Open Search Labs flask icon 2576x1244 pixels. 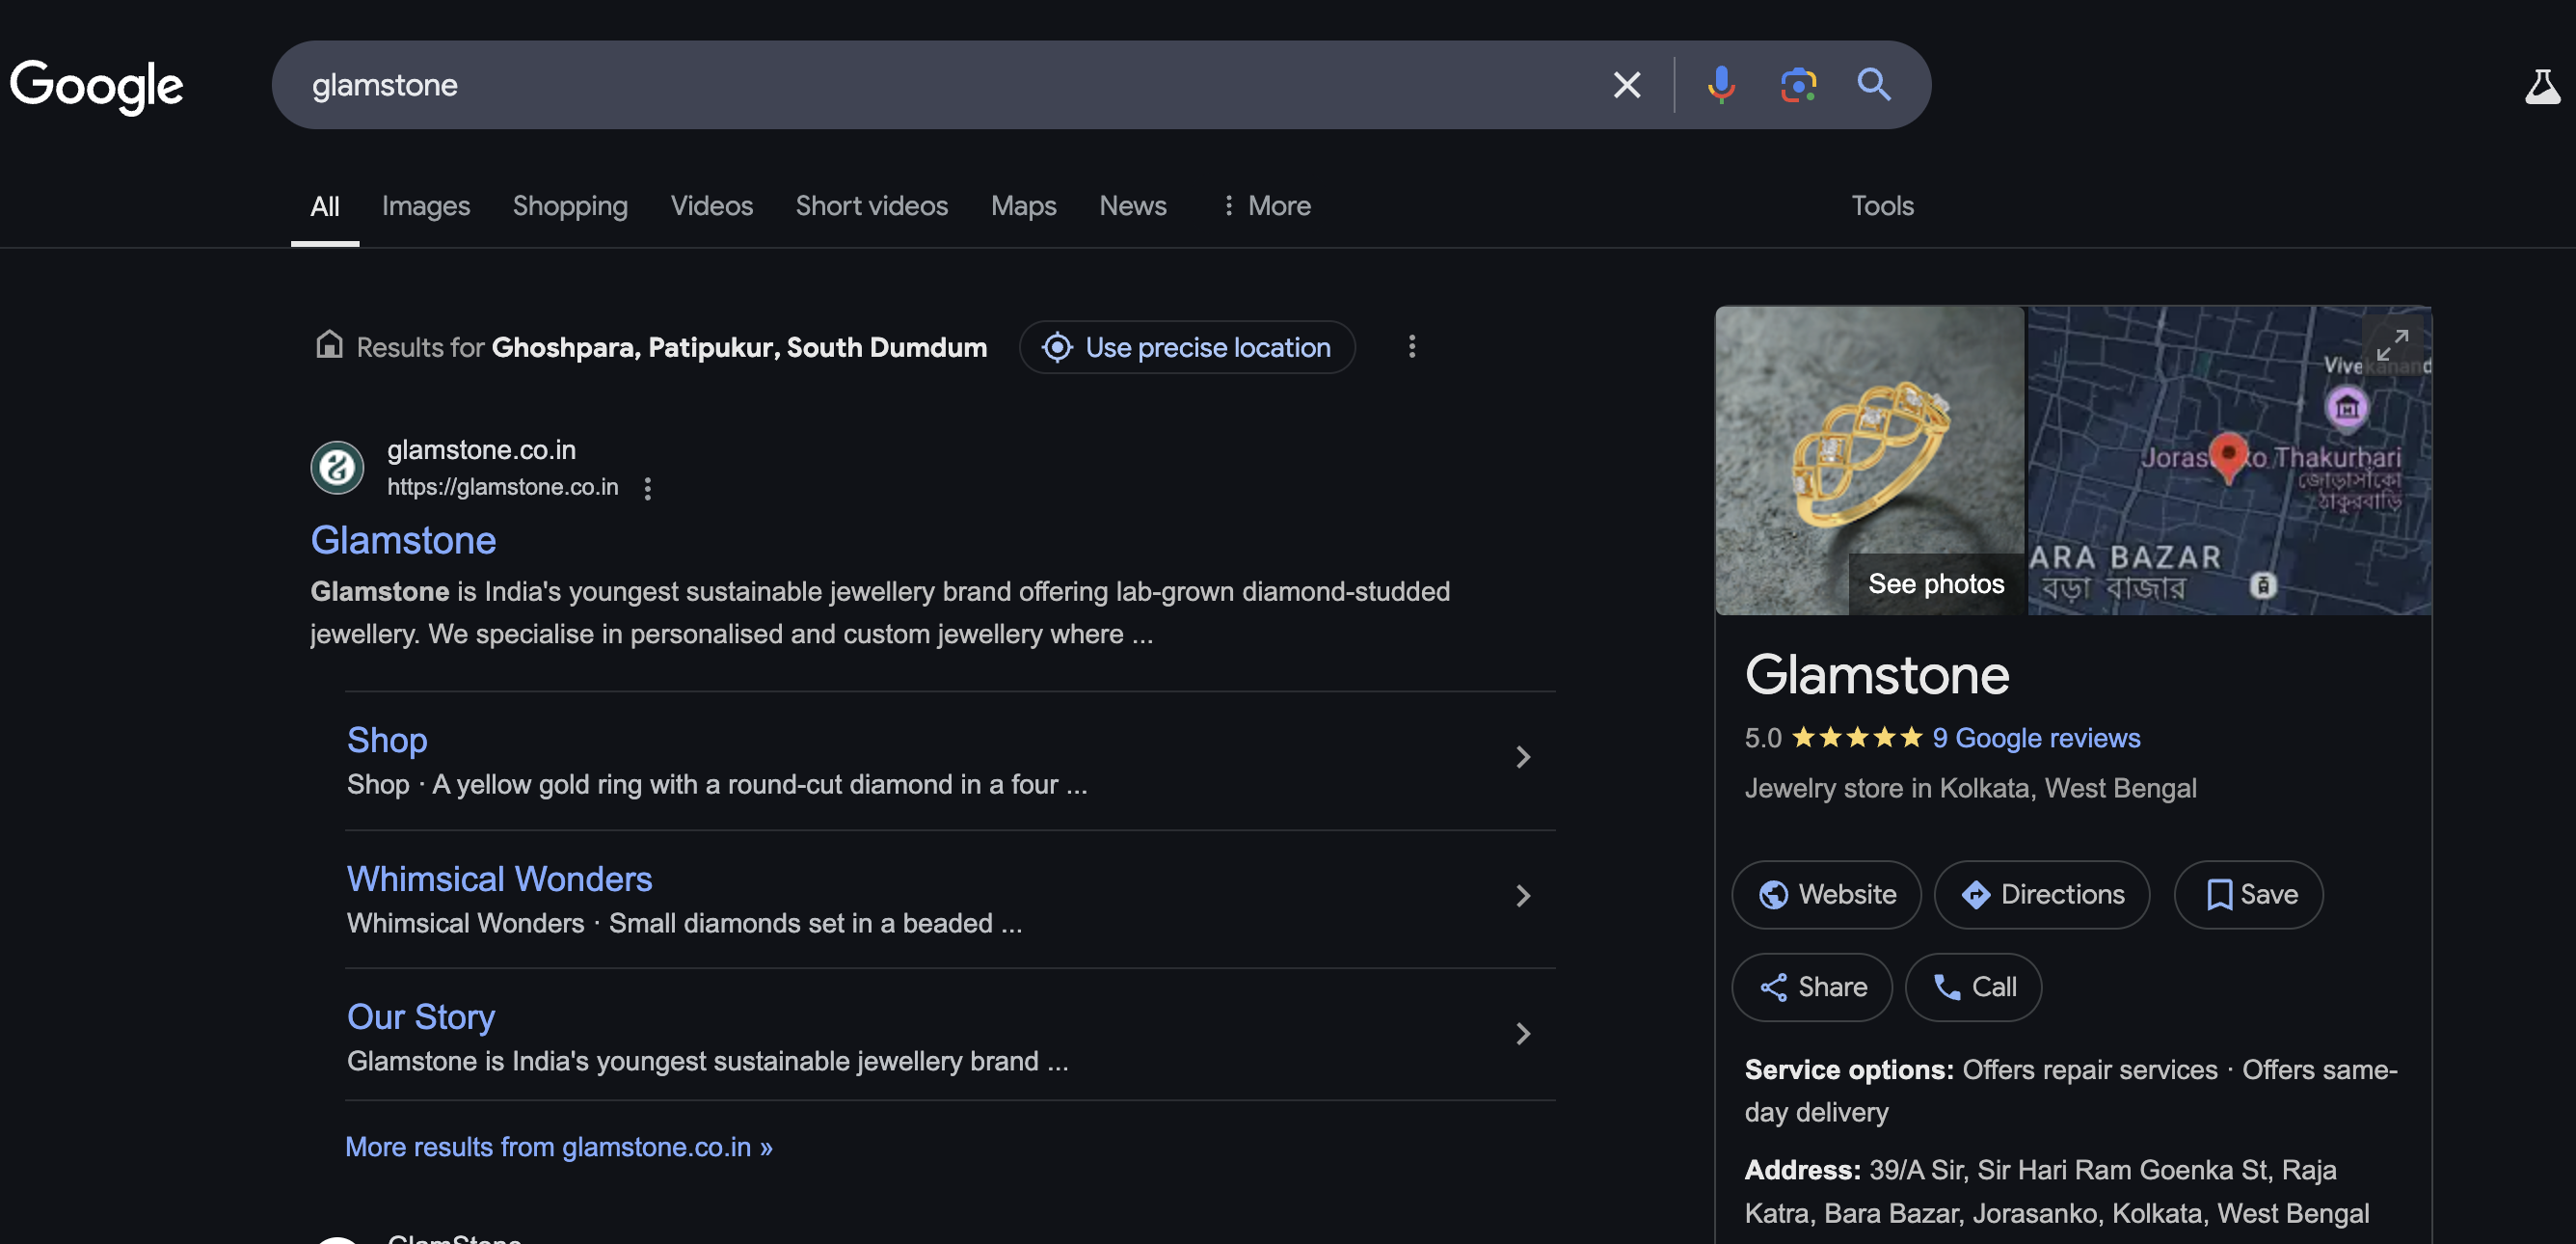click(2541, 87)
